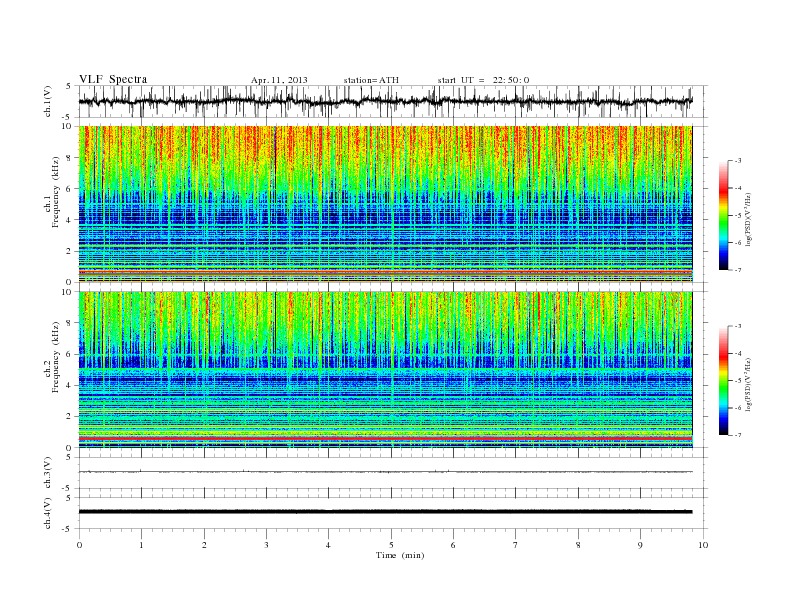Click the "VLF Spectra" plot title

click(x=113, y=79)
